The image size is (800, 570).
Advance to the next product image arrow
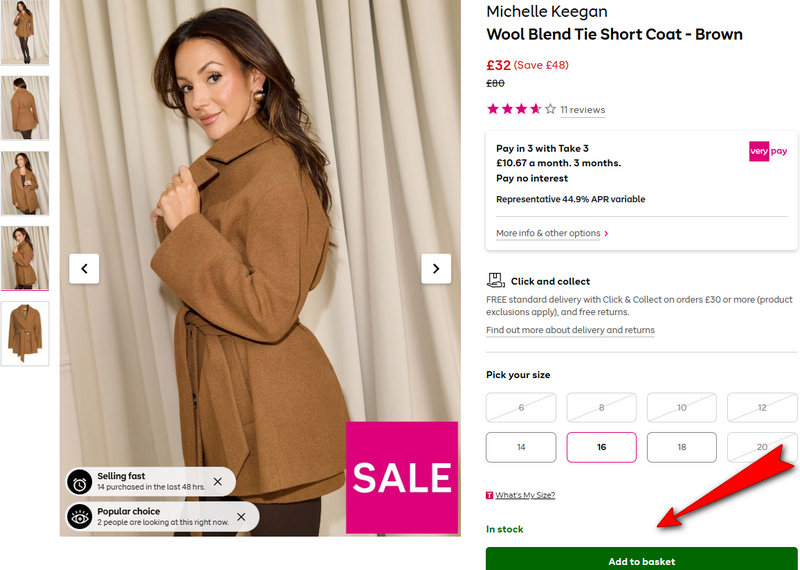tap(436, 268)
